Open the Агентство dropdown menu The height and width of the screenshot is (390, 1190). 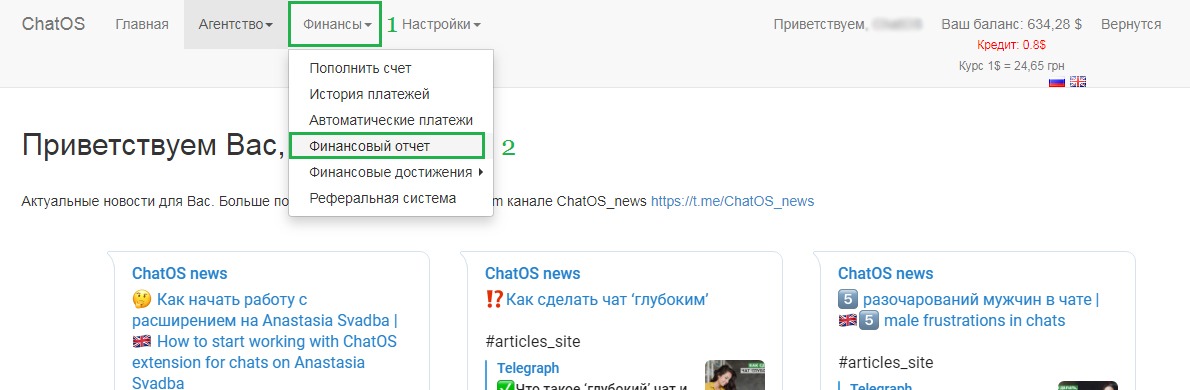[x=235, y=24]
